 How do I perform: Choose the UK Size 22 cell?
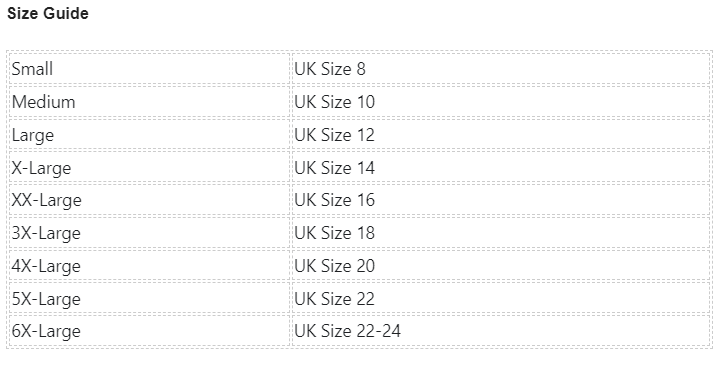[501, 299]
